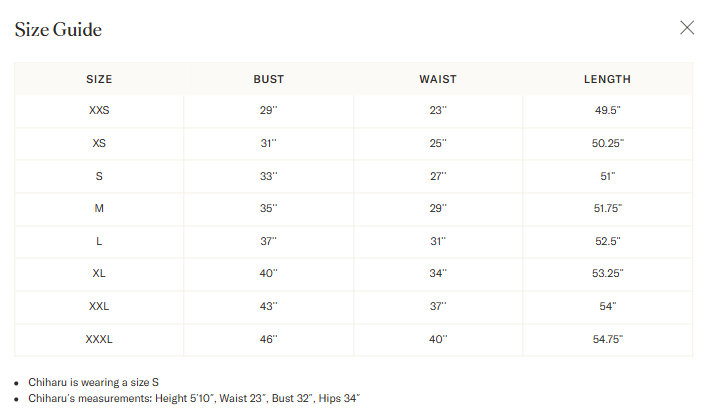Click the 40" bust value for XL
This screenshot has height=420, width=704.
(268, 274)
